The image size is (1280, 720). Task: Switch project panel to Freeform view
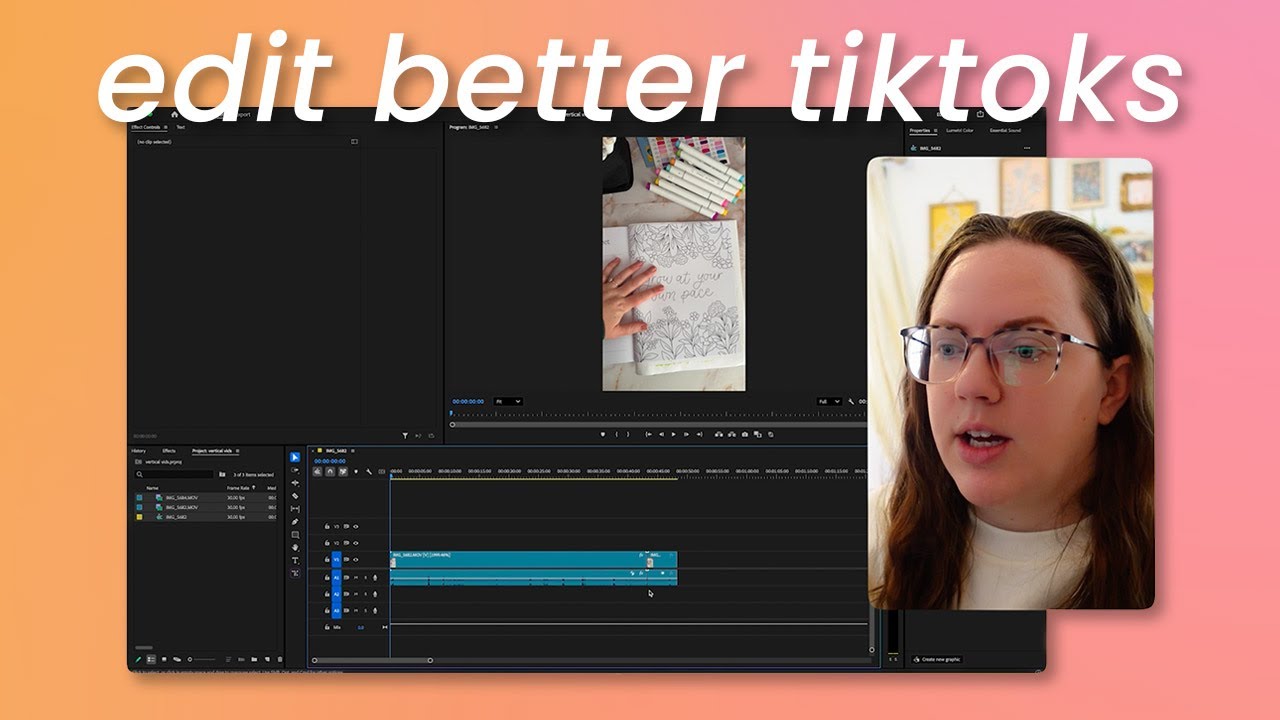click(x=177, y=659)
